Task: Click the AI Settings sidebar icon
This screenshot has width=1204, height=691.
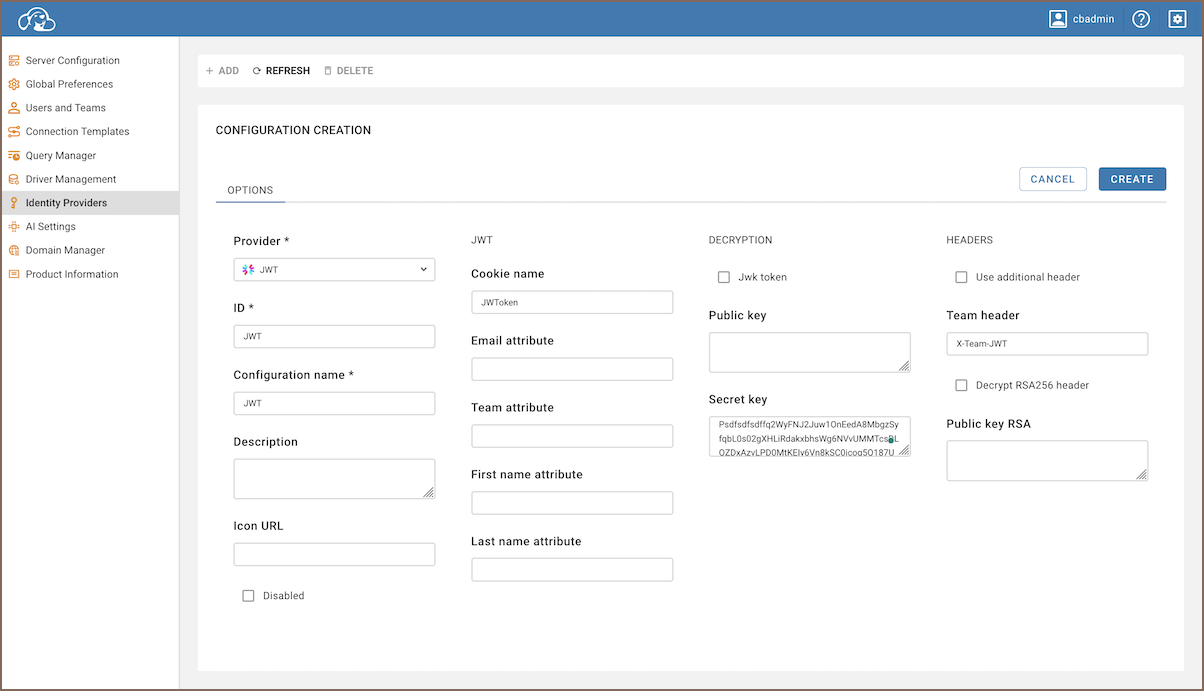Action: point(14,227)
